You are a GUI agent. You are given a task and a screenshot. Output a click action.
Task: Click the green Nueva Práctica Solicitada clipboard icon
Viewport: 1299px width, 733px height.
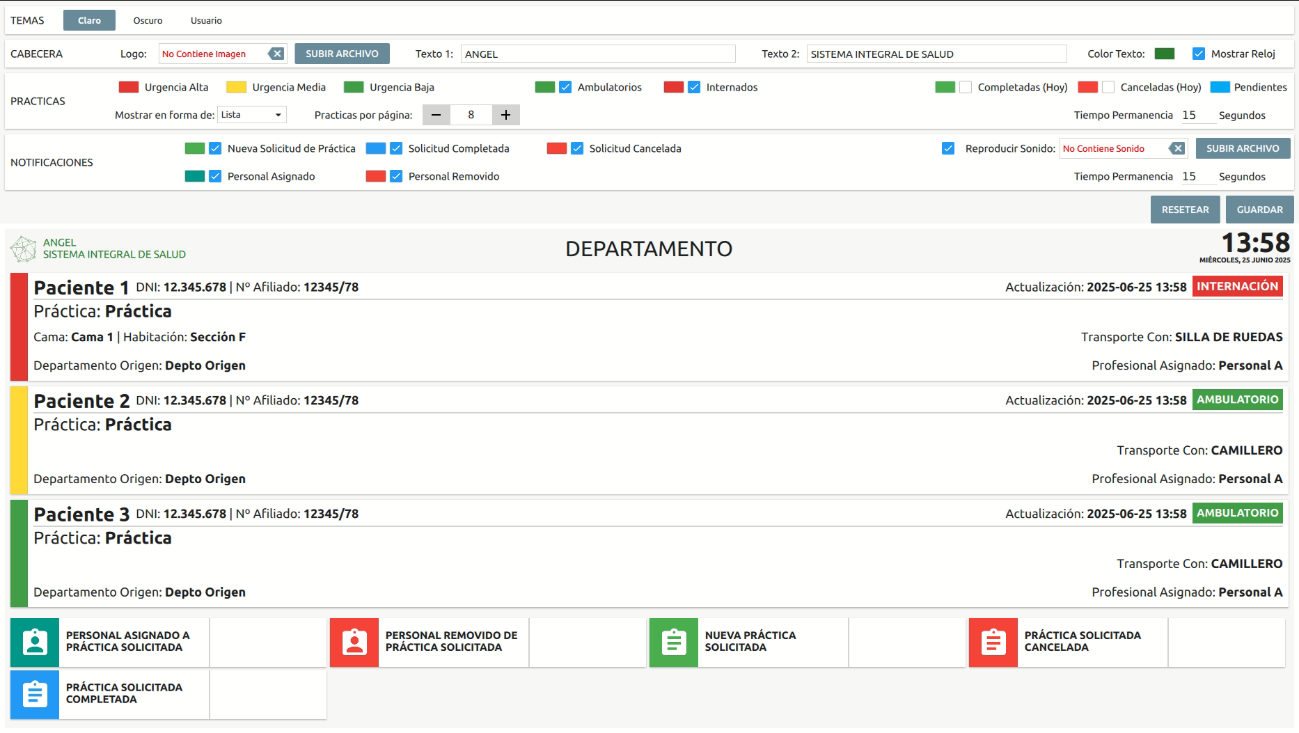click(x=673, y=642)
